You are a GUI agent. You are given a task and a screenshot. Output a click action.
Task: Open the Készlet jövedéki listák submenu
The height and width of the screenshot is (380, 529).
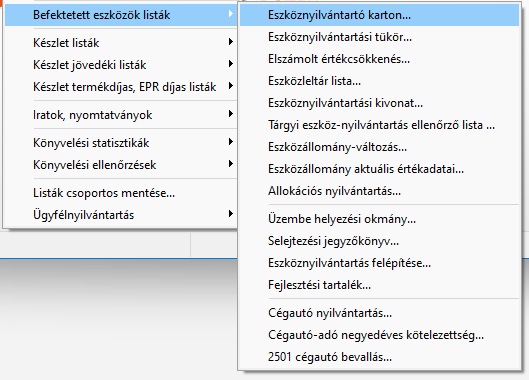[x=121, y=64]
